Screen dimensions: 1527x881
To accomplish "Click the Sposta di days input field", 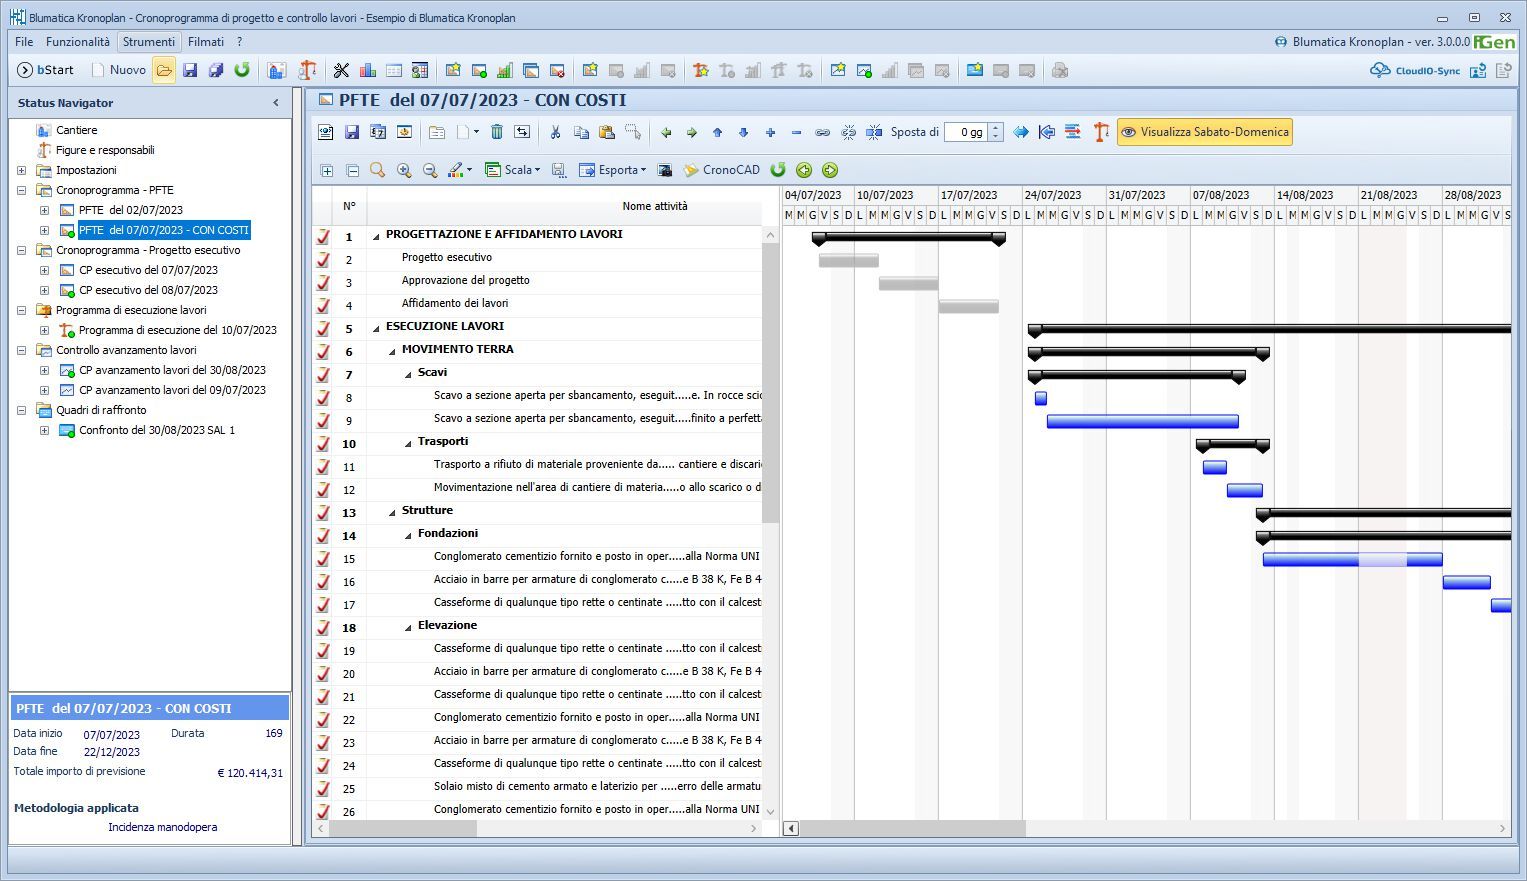I will coord(966,132).
